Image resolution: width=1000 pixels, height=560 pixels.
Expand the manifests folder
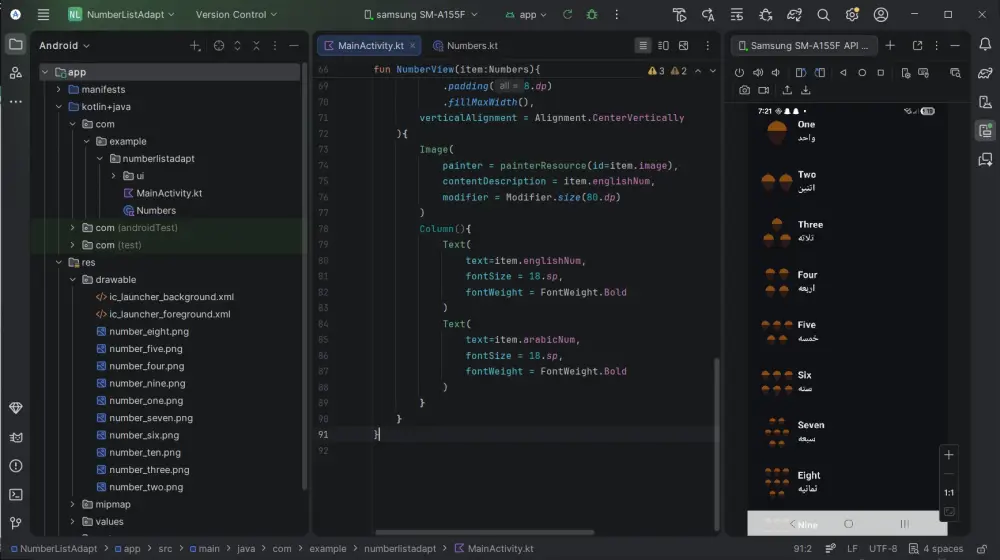click(59, 89)
